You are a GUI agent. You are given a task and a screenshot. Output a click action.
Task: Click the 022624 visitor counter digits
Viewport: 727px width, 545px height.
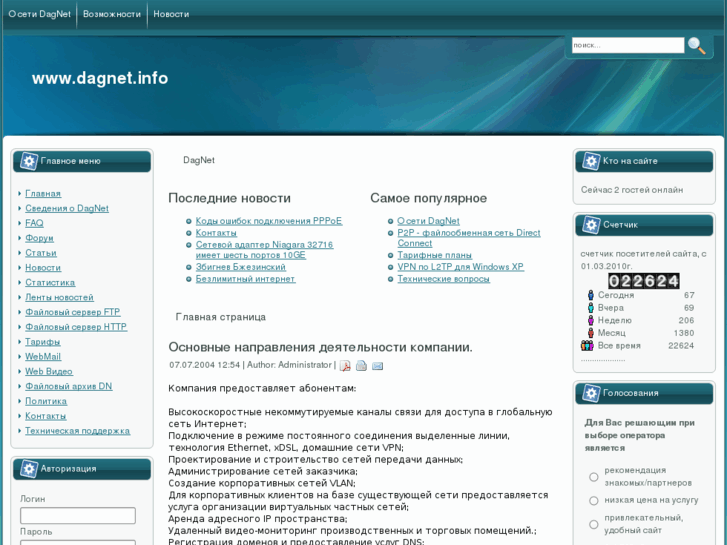click(644, 281)
